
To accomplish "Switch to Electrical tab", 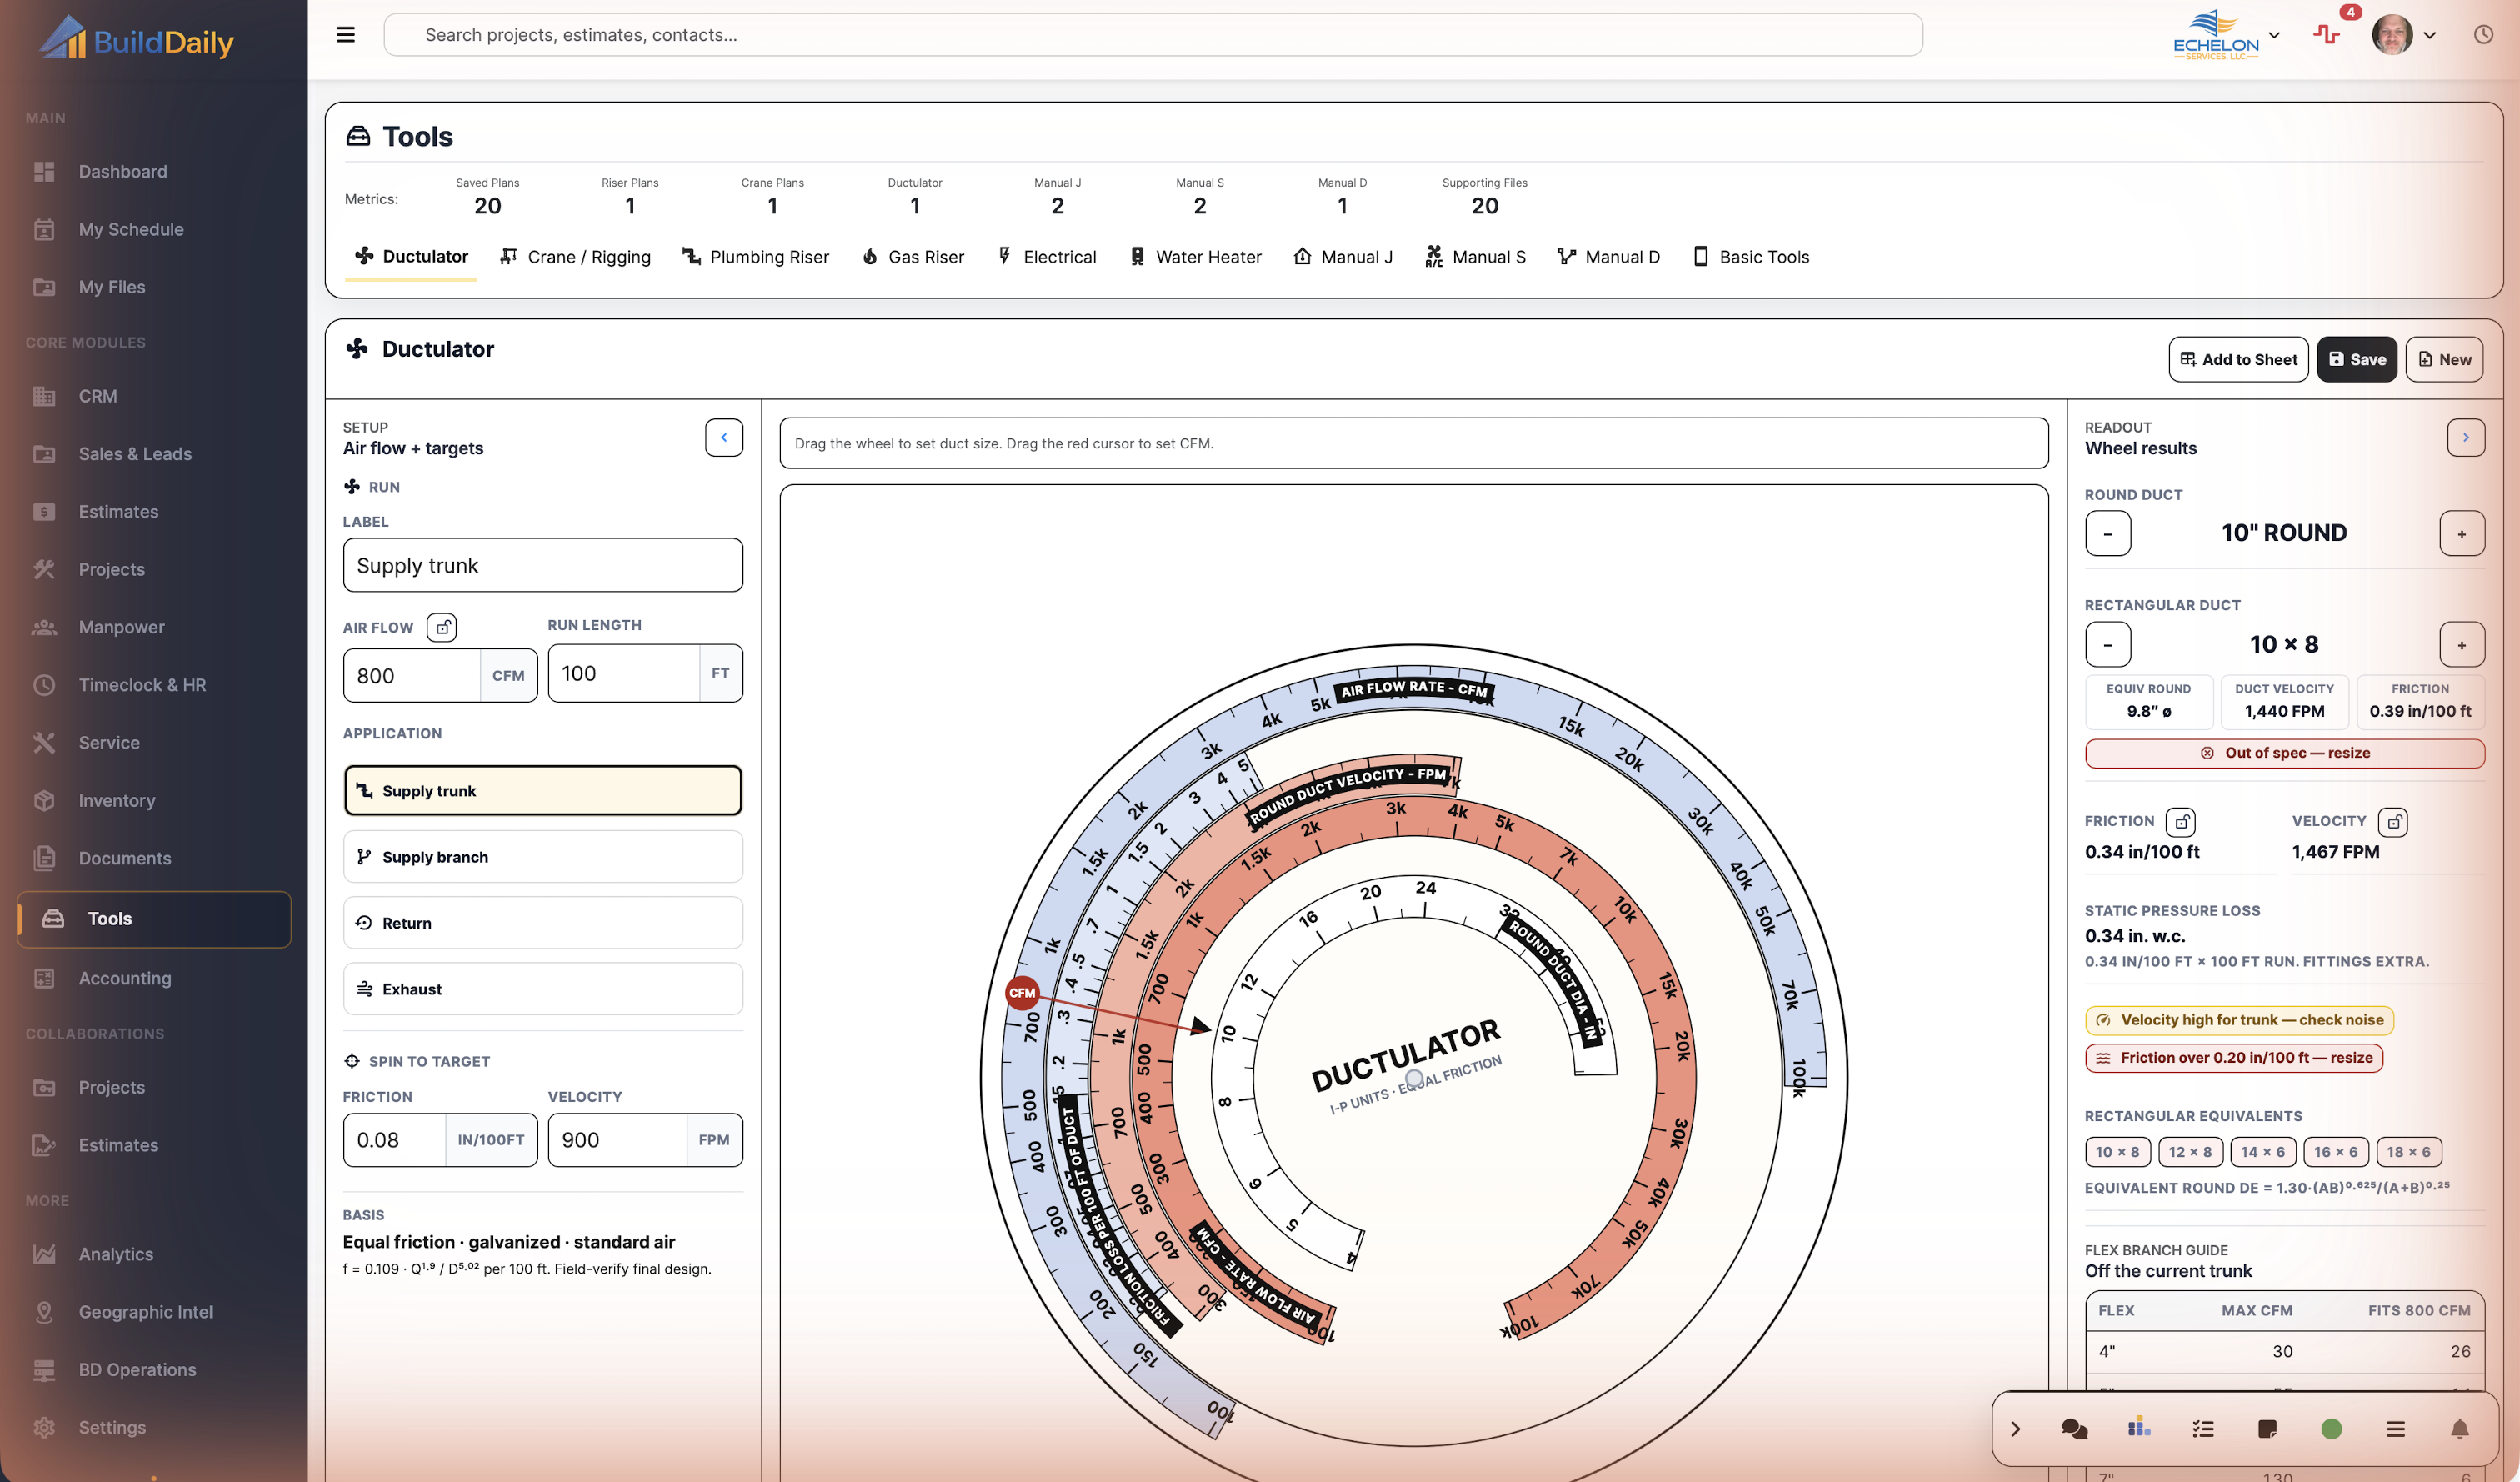I will (1046, 257).
